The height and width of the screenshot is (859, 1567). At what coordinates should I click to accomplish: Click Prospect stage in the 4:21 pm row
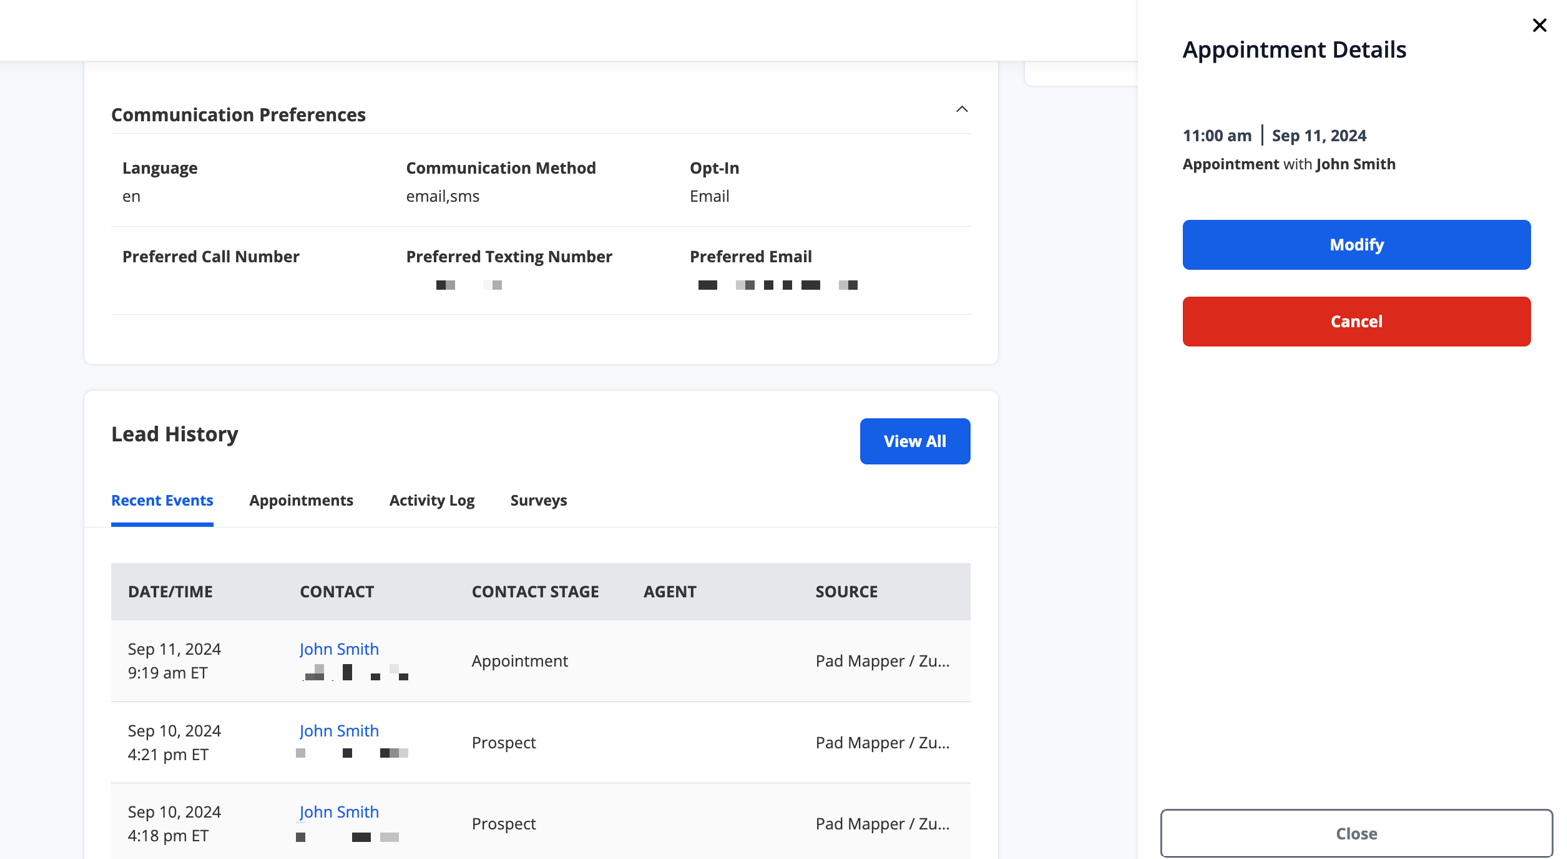point(504,743)
